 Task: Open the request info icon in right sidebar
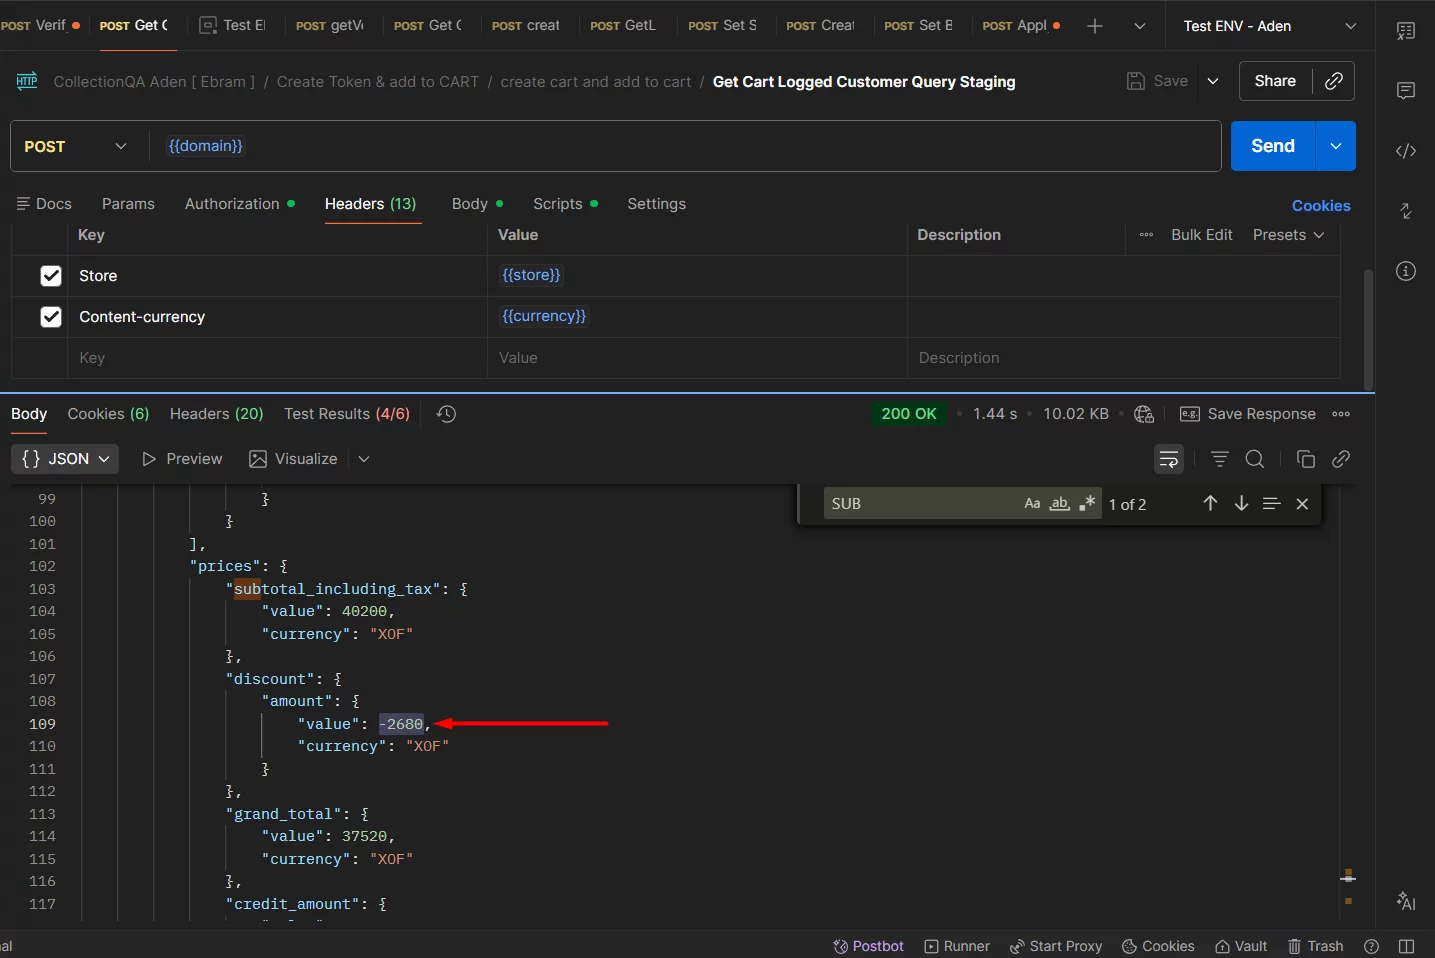pos(1406,271)
